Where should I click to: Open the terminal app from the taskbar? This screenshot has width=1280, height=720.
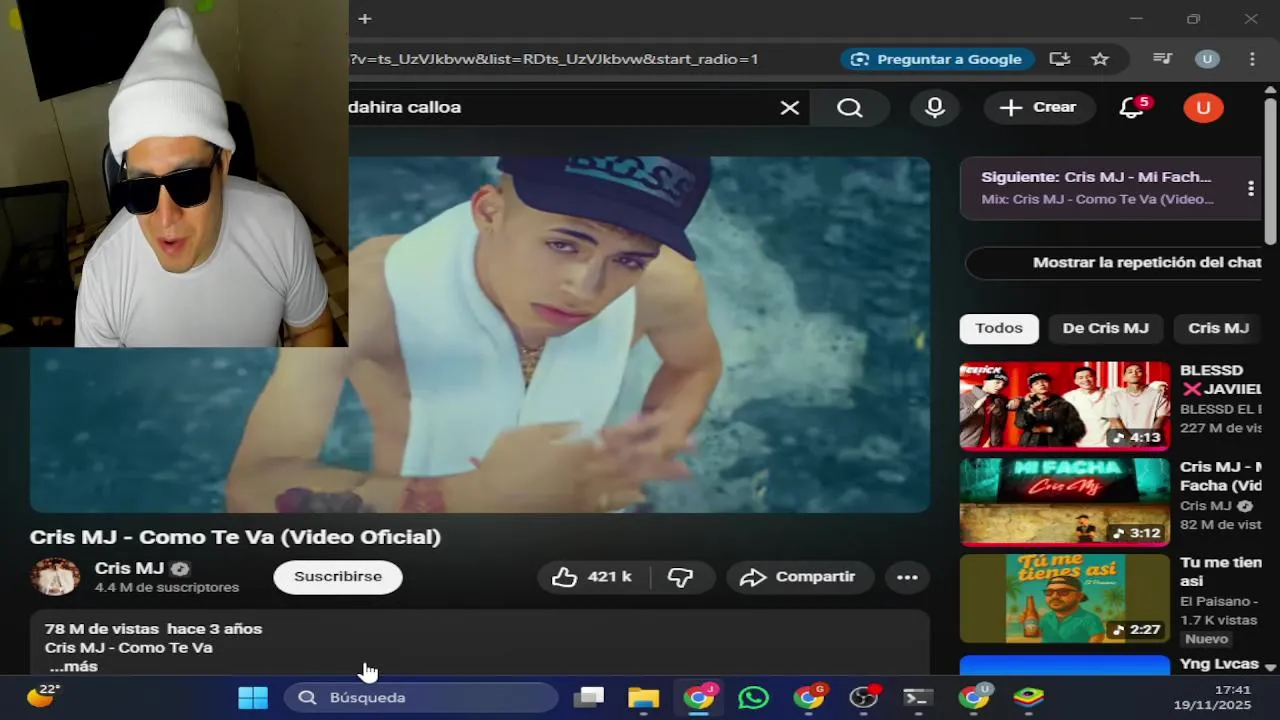pyautogui.click(x=917, y=698)
